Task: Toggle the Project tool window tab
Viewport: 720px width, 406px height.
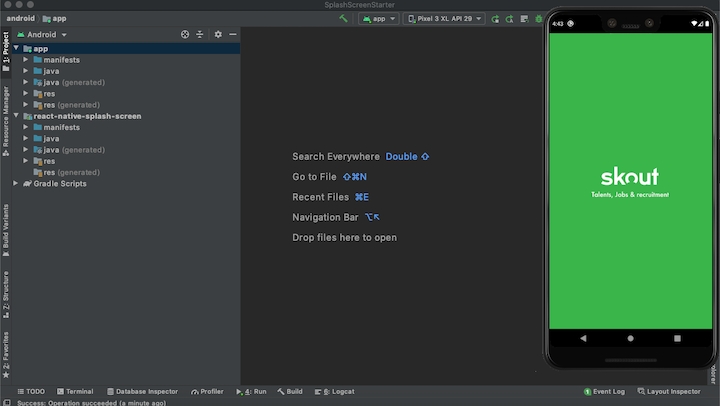Action: (6, 45)
